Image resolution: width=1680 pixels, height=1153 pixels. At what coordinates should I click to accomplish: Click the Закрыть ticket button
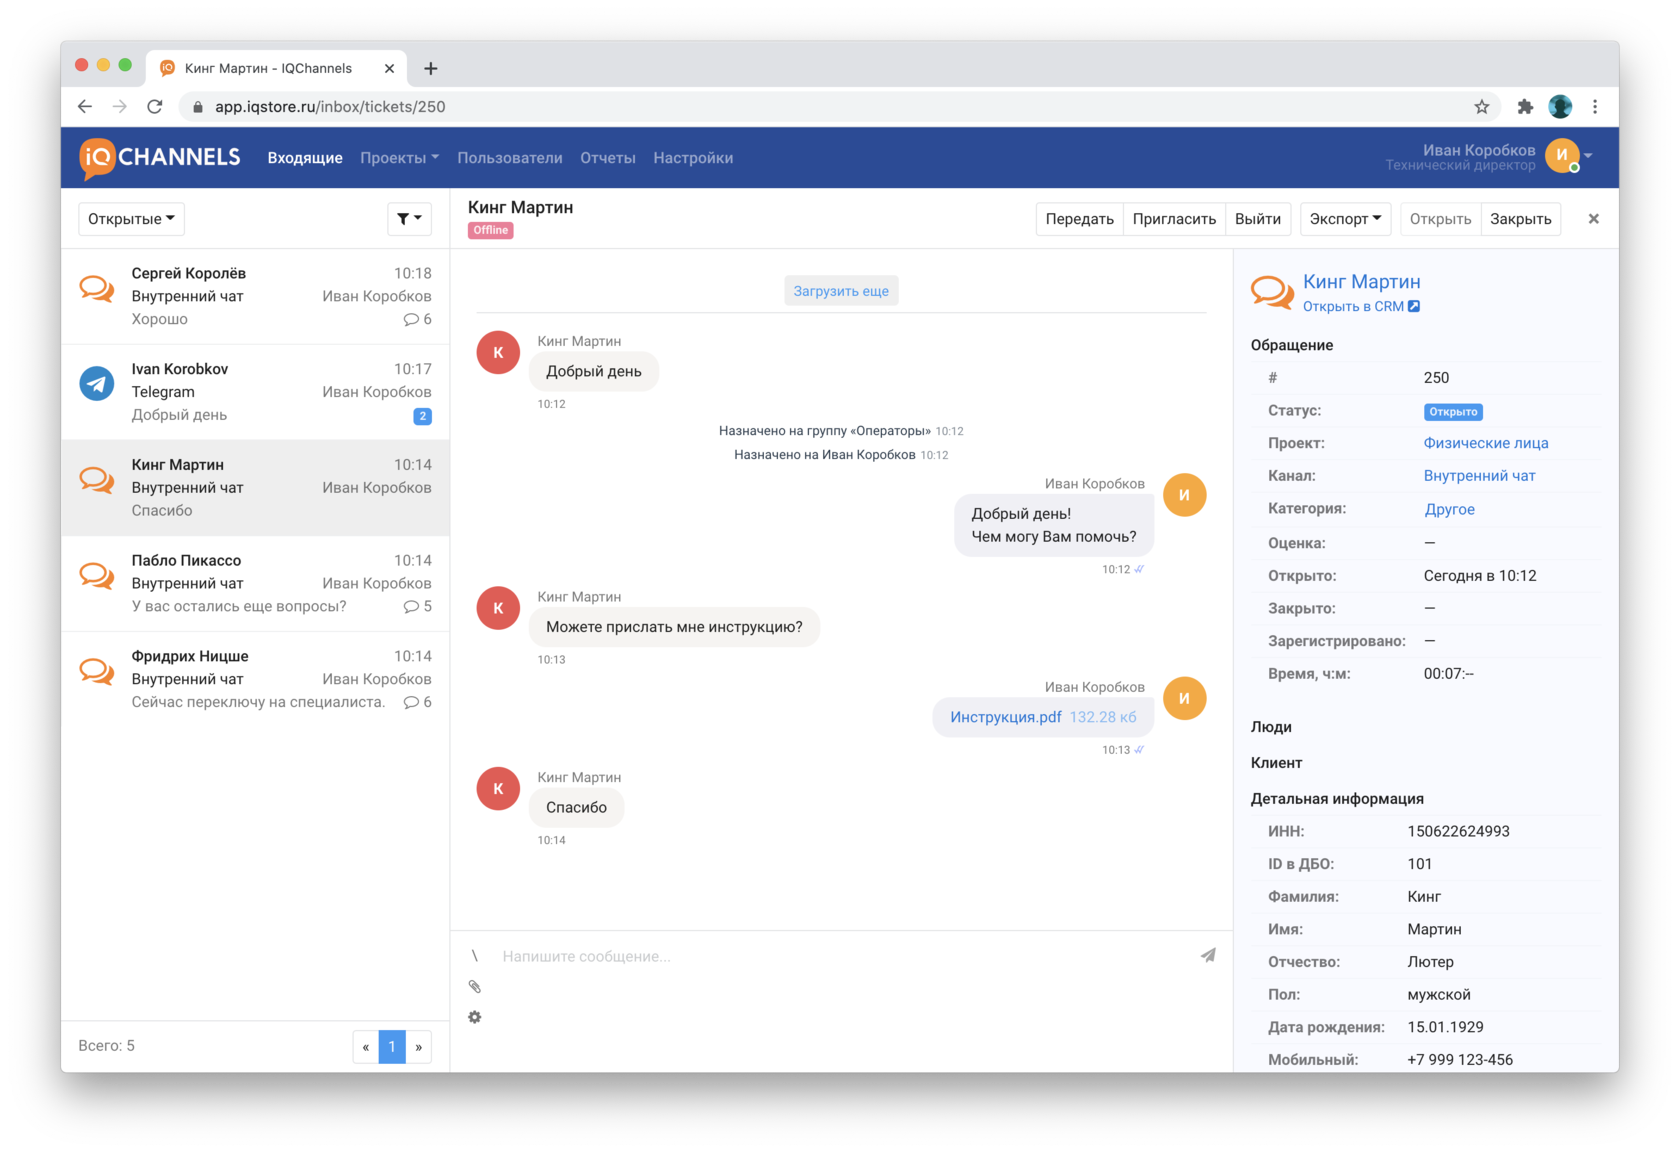coord(1521,219)
